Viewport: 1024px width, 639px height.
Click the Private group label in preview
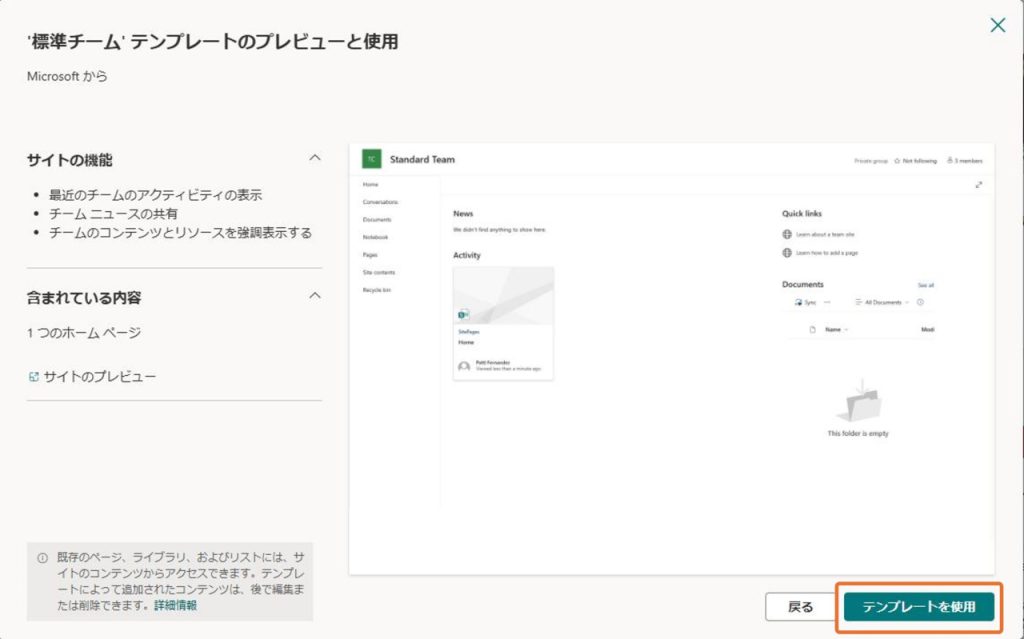pyautogui.click(x=871, y=161)
